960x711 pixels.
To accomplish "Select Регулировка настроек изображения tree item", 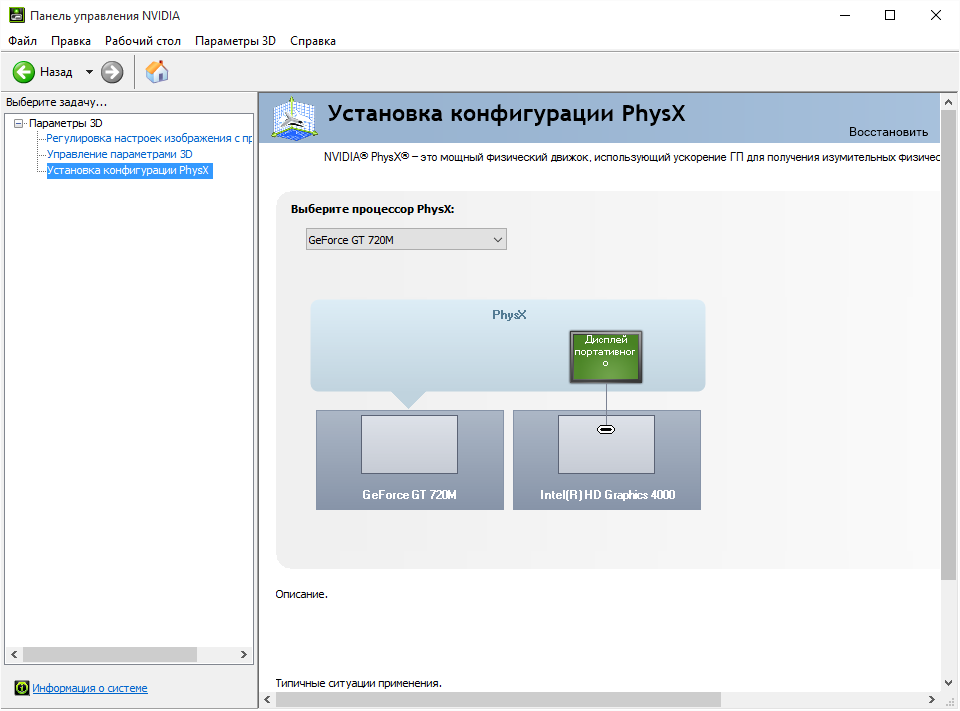I will 148,139.
